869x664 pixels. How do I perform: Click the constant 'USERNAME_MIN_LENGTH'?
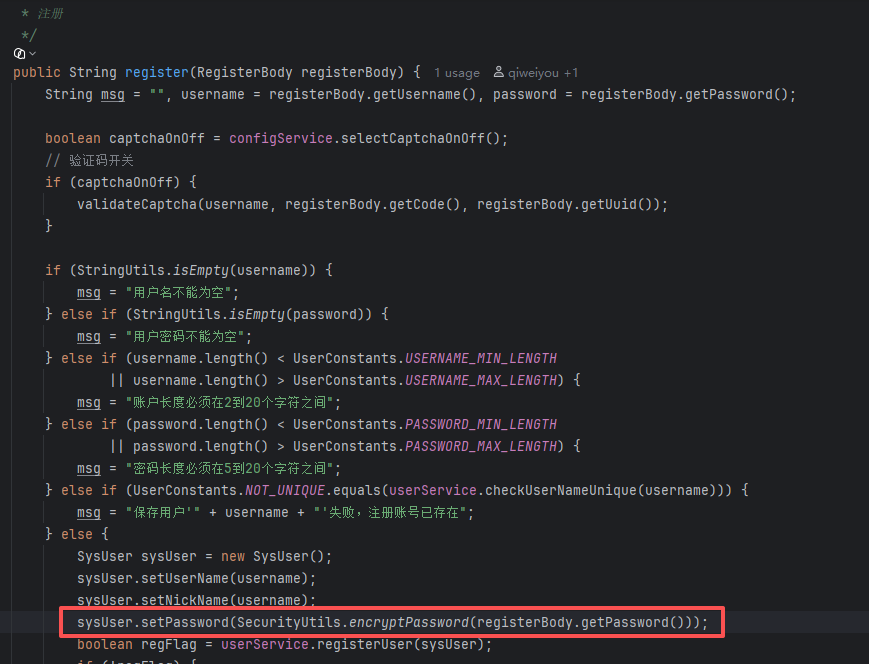point(481,359)
